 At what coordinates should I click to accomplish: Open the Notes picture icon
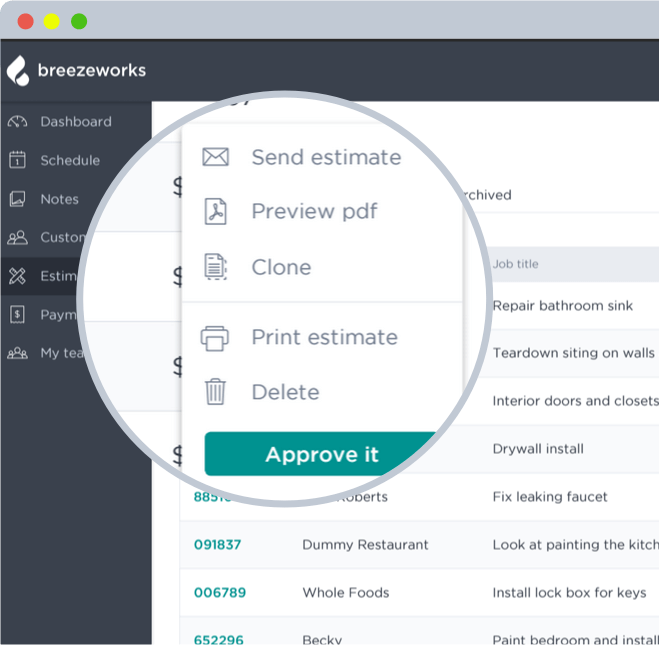[x=17, y=199]
